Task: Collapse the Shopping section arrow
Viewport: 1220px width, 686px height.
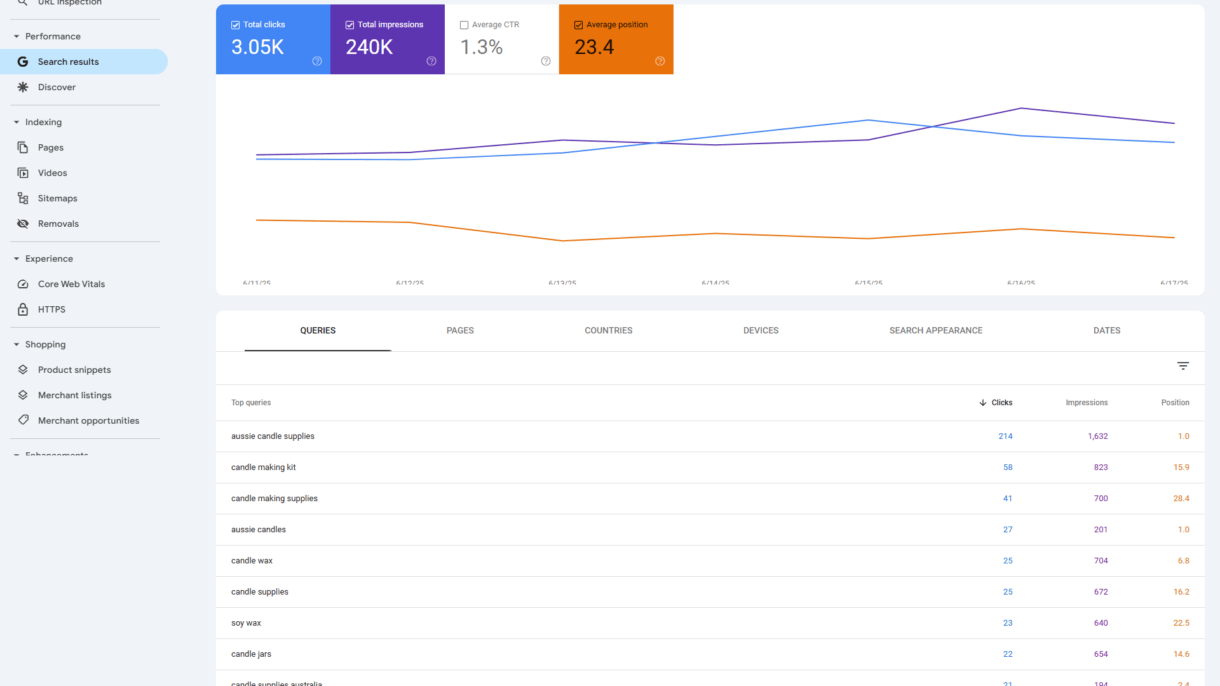Action: pyautogui.click(x=16, y=345)
